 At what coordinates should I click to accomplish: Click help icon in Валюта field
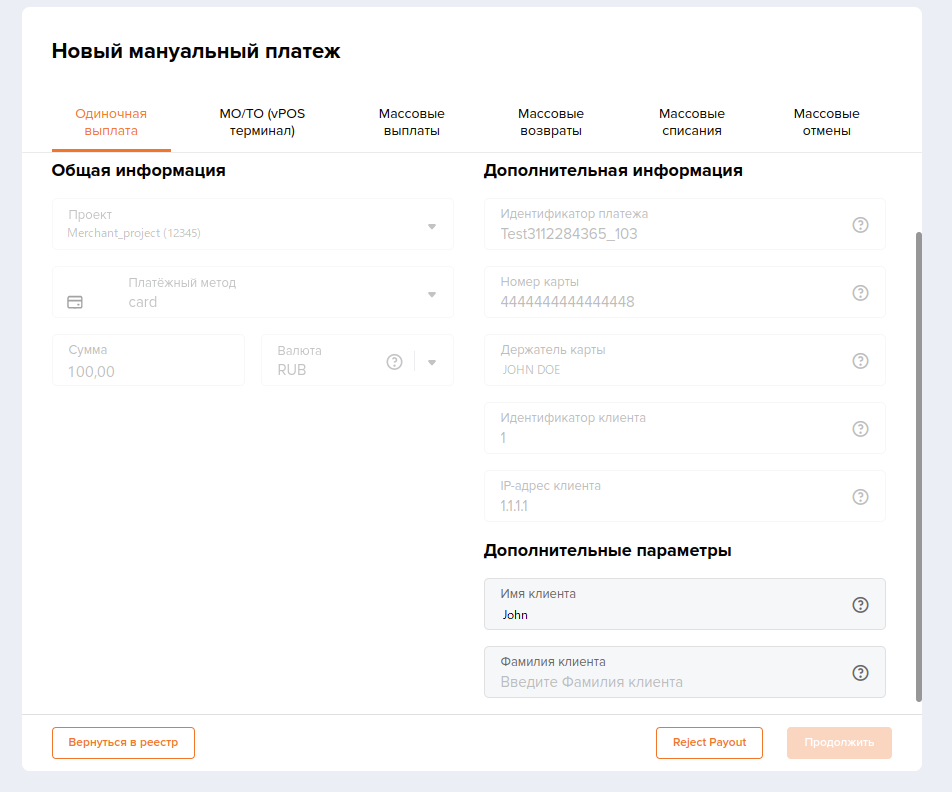point(394,362)
